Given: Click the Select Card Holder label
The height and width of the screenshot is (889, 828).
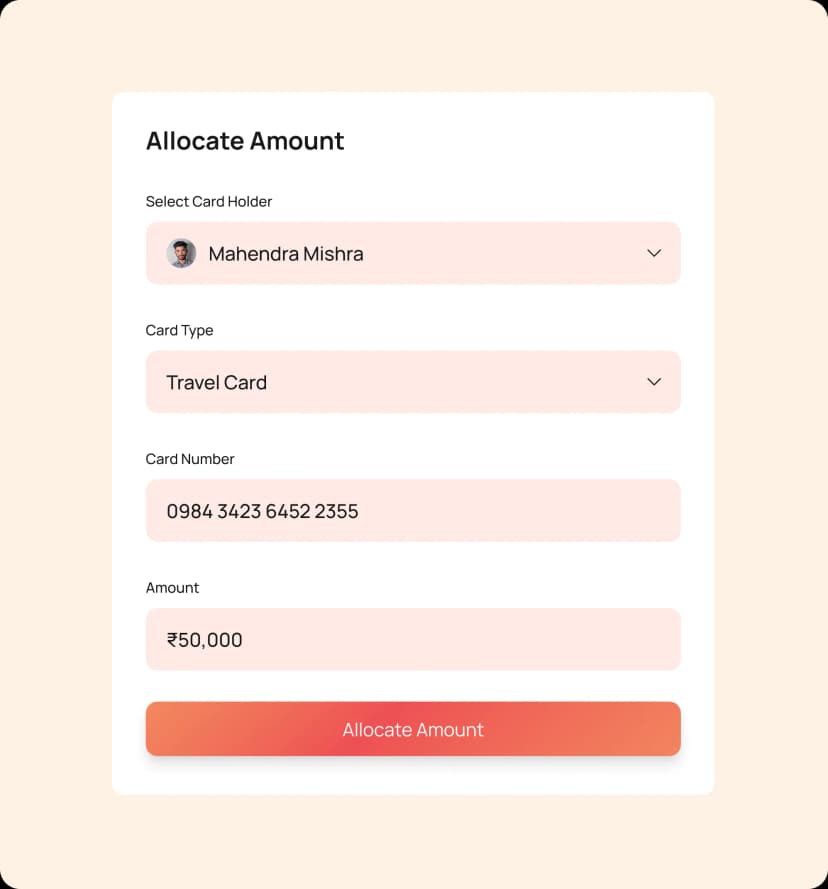Looking at the screenshot, I should point(209,201).
